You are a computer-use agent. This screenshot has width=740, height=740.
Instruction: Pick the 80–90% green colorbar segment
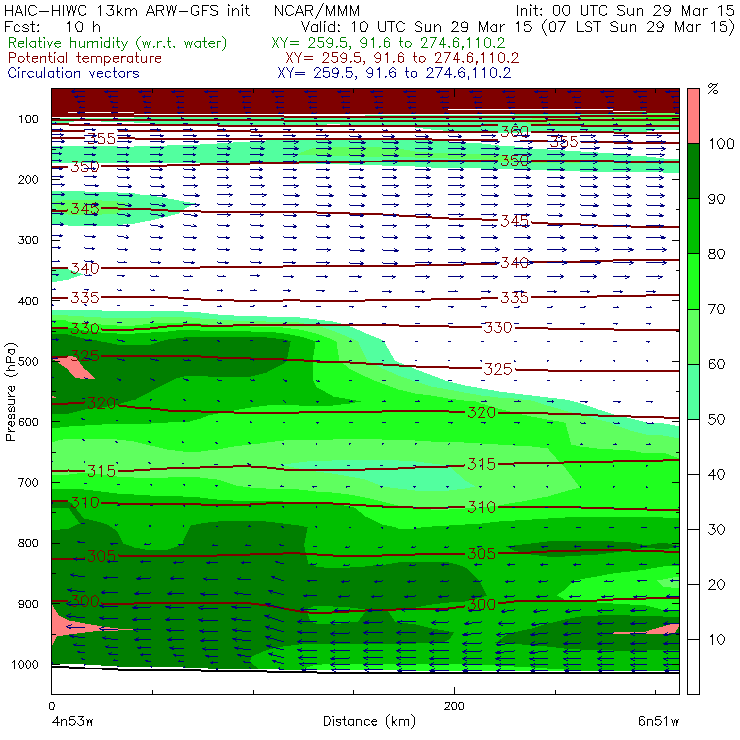pos(693,226)
